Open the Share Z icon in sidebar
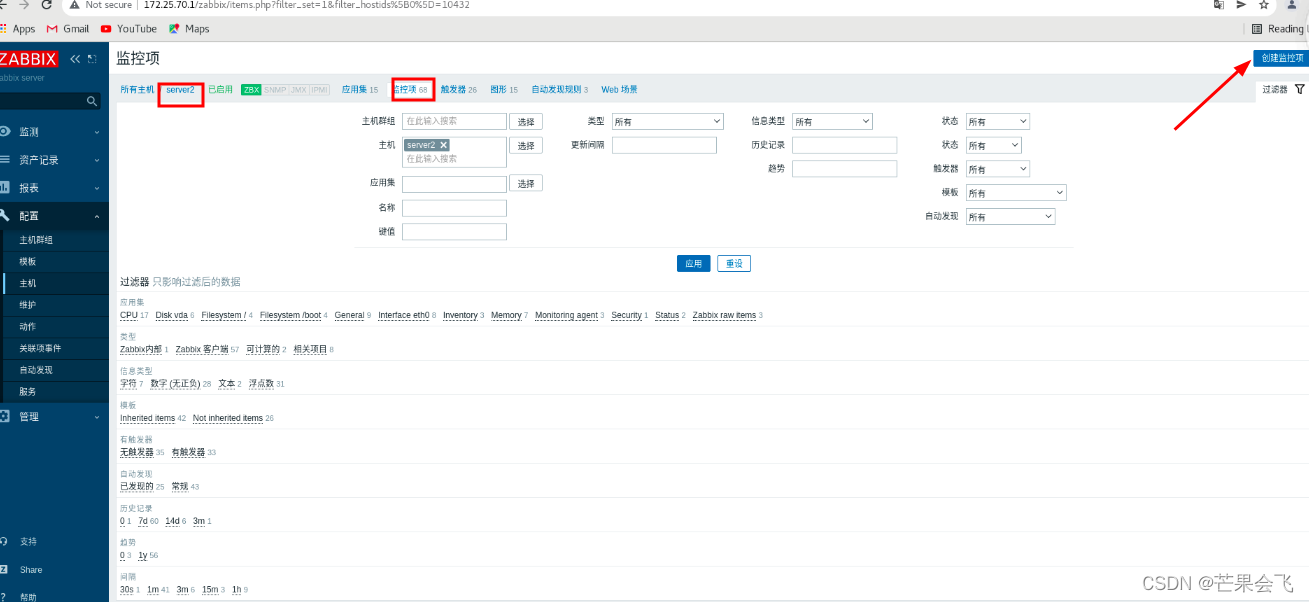The image size is (1309, 602). [4, 569]
